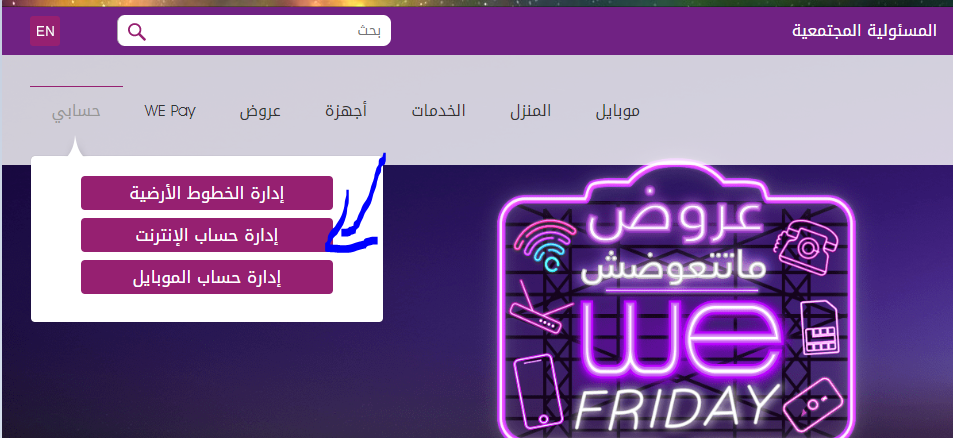
Task: Expand the الخدمات services menu
Action: pos(438,111)
